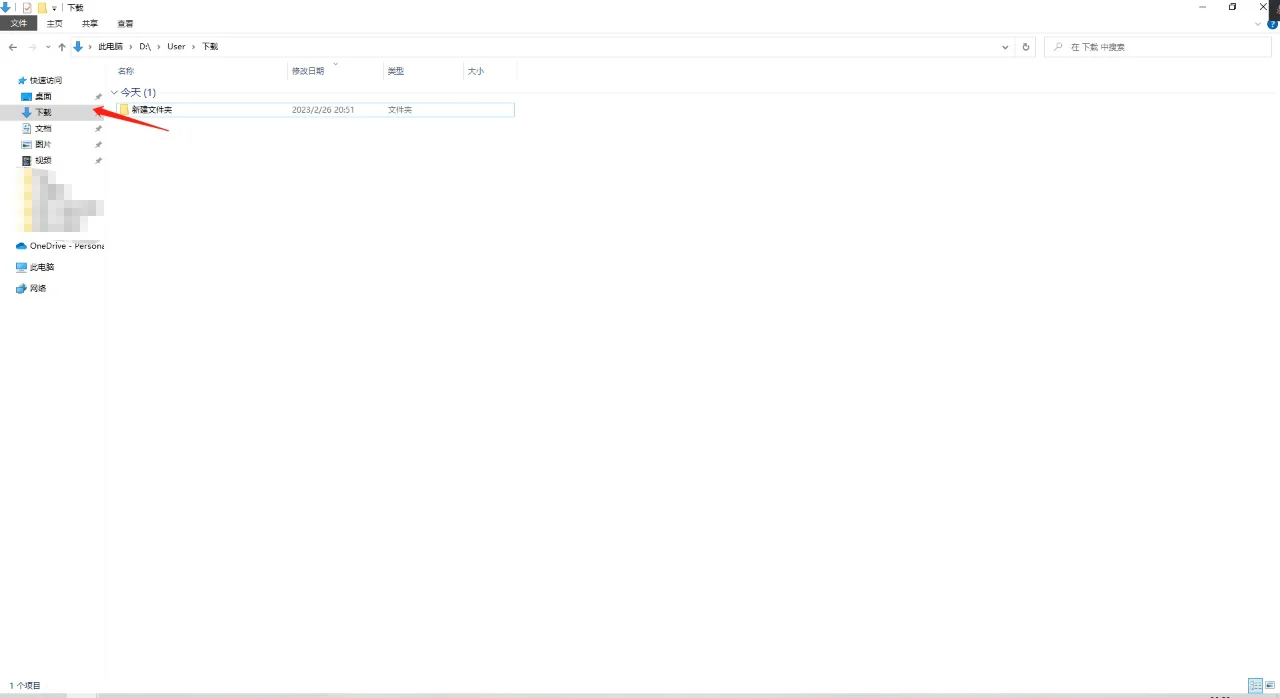Viewport: 1280px width, 698px height.
Task: Click the D:\ breadcrumb in address bar
Action: click(x=145, y=47)
